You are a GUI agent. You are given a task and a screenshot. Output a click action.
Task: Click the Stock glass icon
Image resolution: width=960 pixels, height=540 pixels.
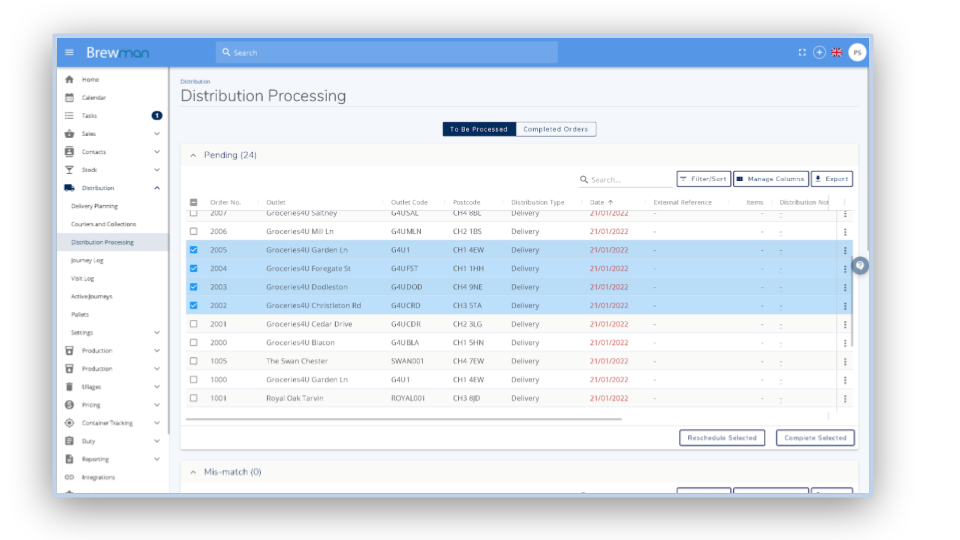click(x=69, y=170)
